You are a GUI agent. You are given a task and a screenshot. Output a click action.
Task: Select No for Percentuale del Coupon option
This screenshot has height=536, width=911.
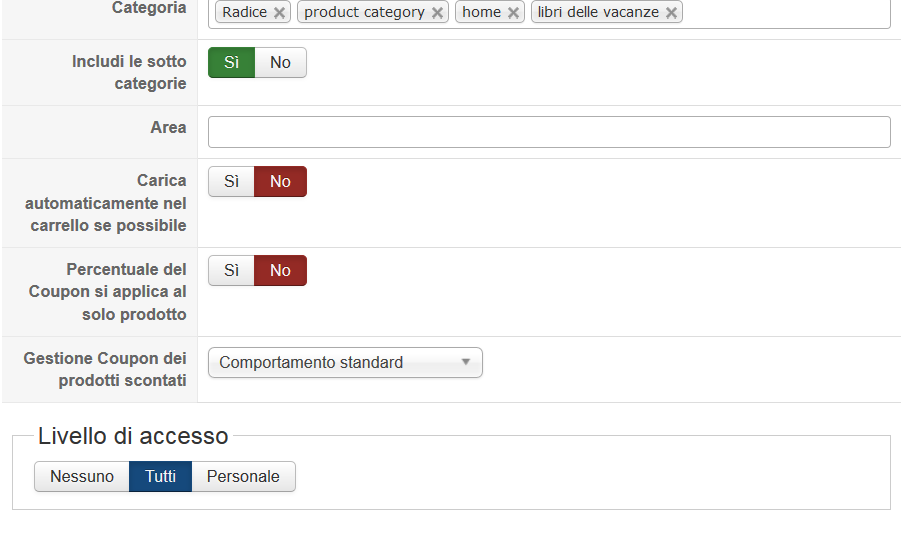point(280,271)
